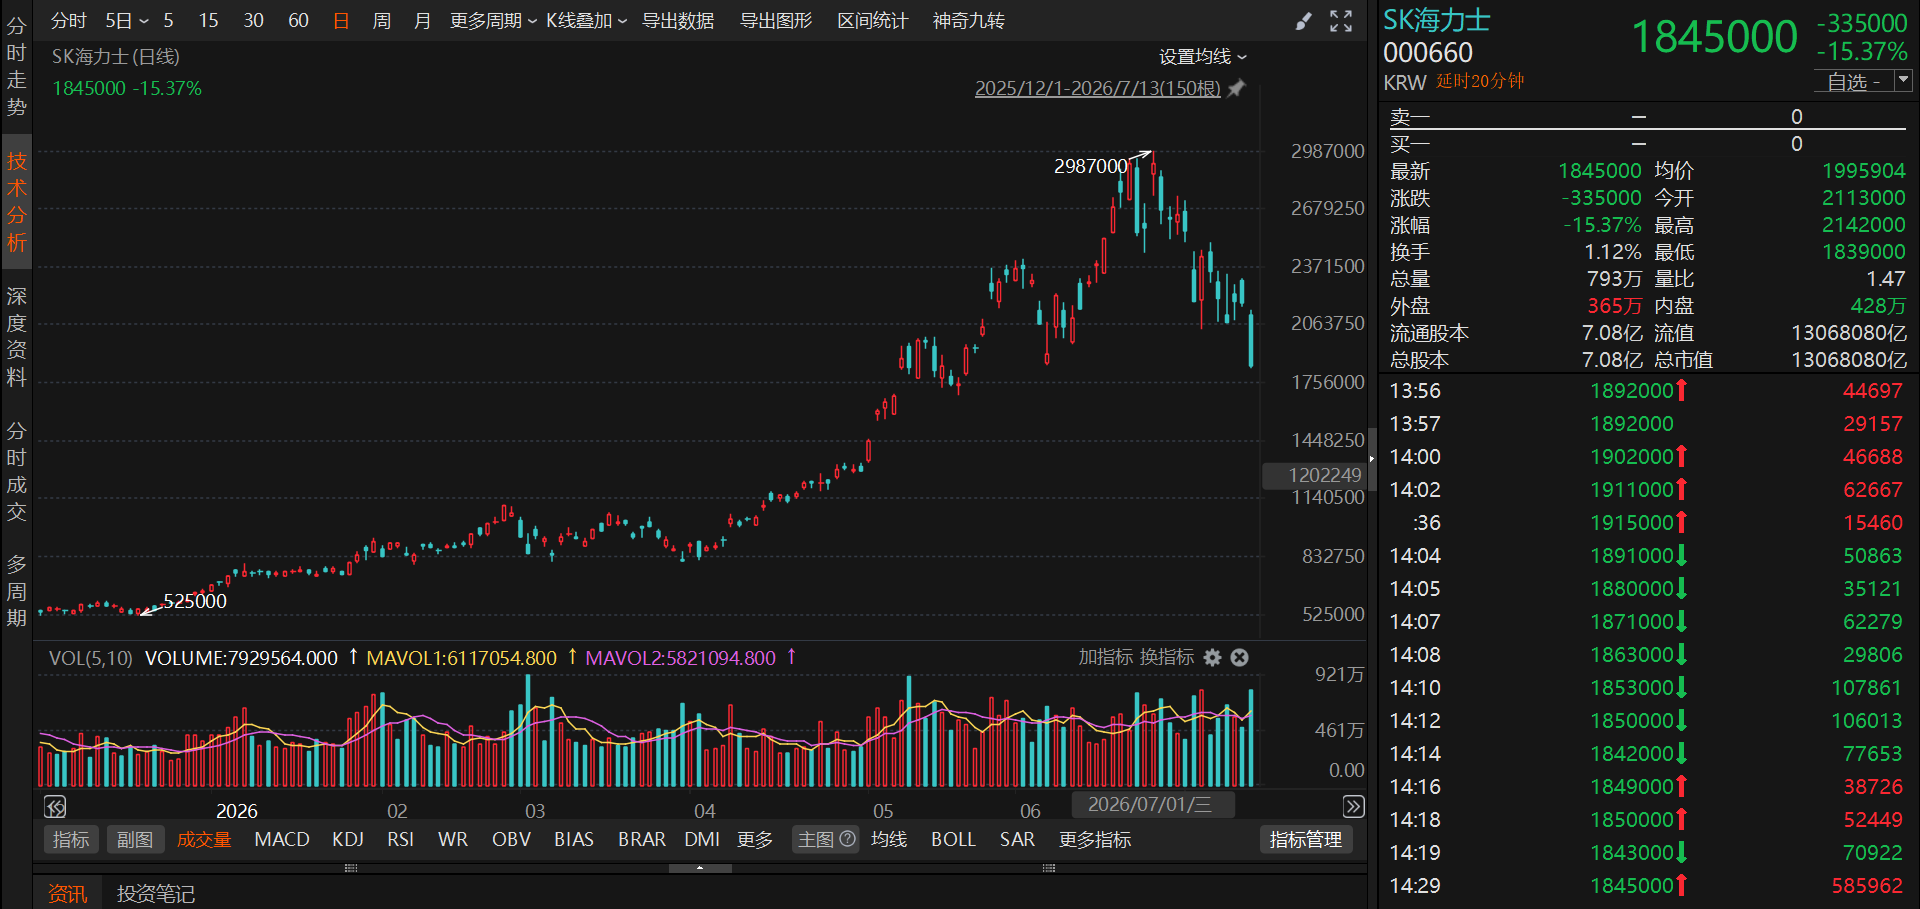Toggle the 指标 button in indicator bar
Image resolution: width=1920 pixels, height=909 pixels.
71,839
